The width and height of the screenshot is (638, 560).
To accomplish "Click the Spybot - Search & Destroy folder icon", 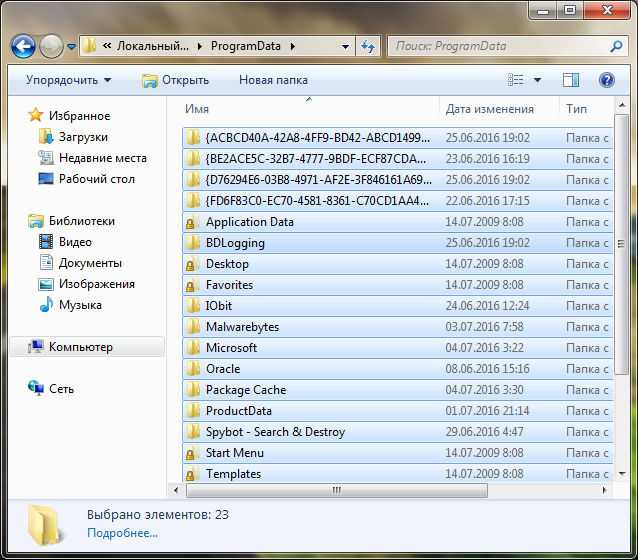I will click(193, 432).
